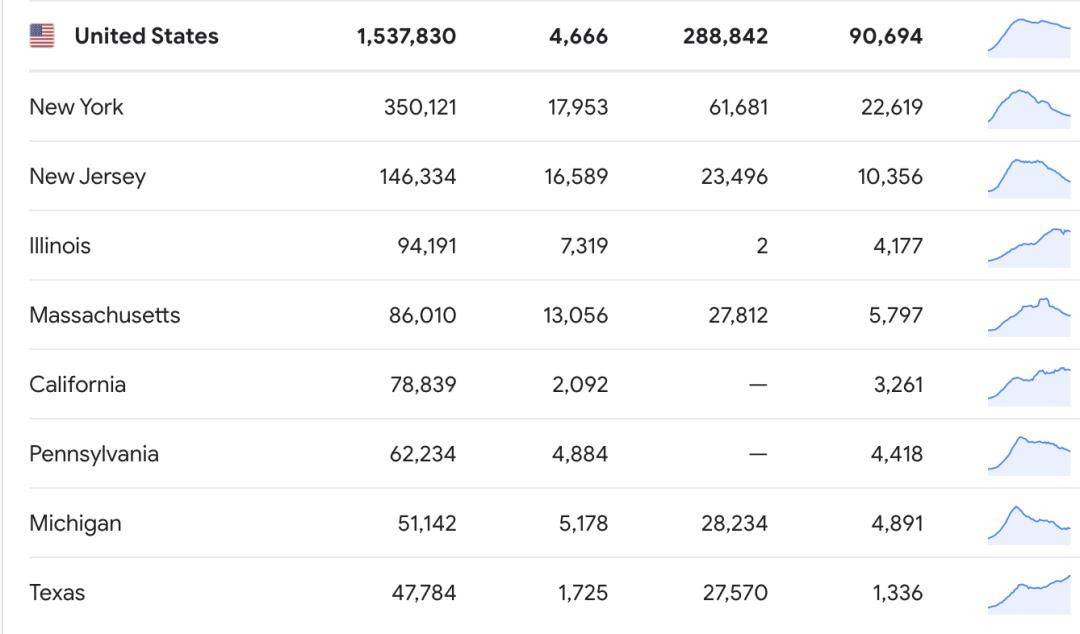Select the New Jersey row name
1080x634 pixels.
(x=87, y=177)
